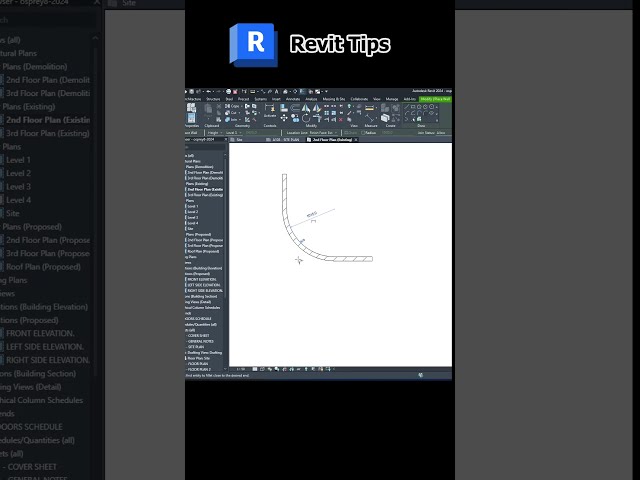Click the Paste clipboard icon

(x=208, y=109)
